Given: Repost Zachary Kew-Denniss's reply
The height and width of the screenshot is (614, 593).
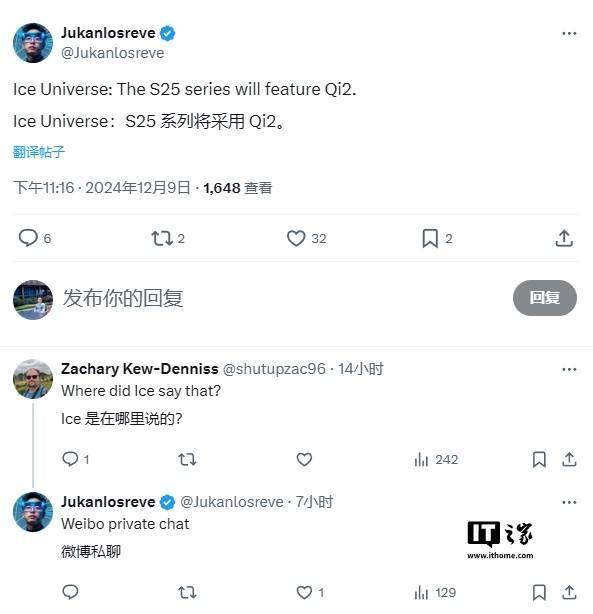Looking at the screenshot, I should coord(187,459).
